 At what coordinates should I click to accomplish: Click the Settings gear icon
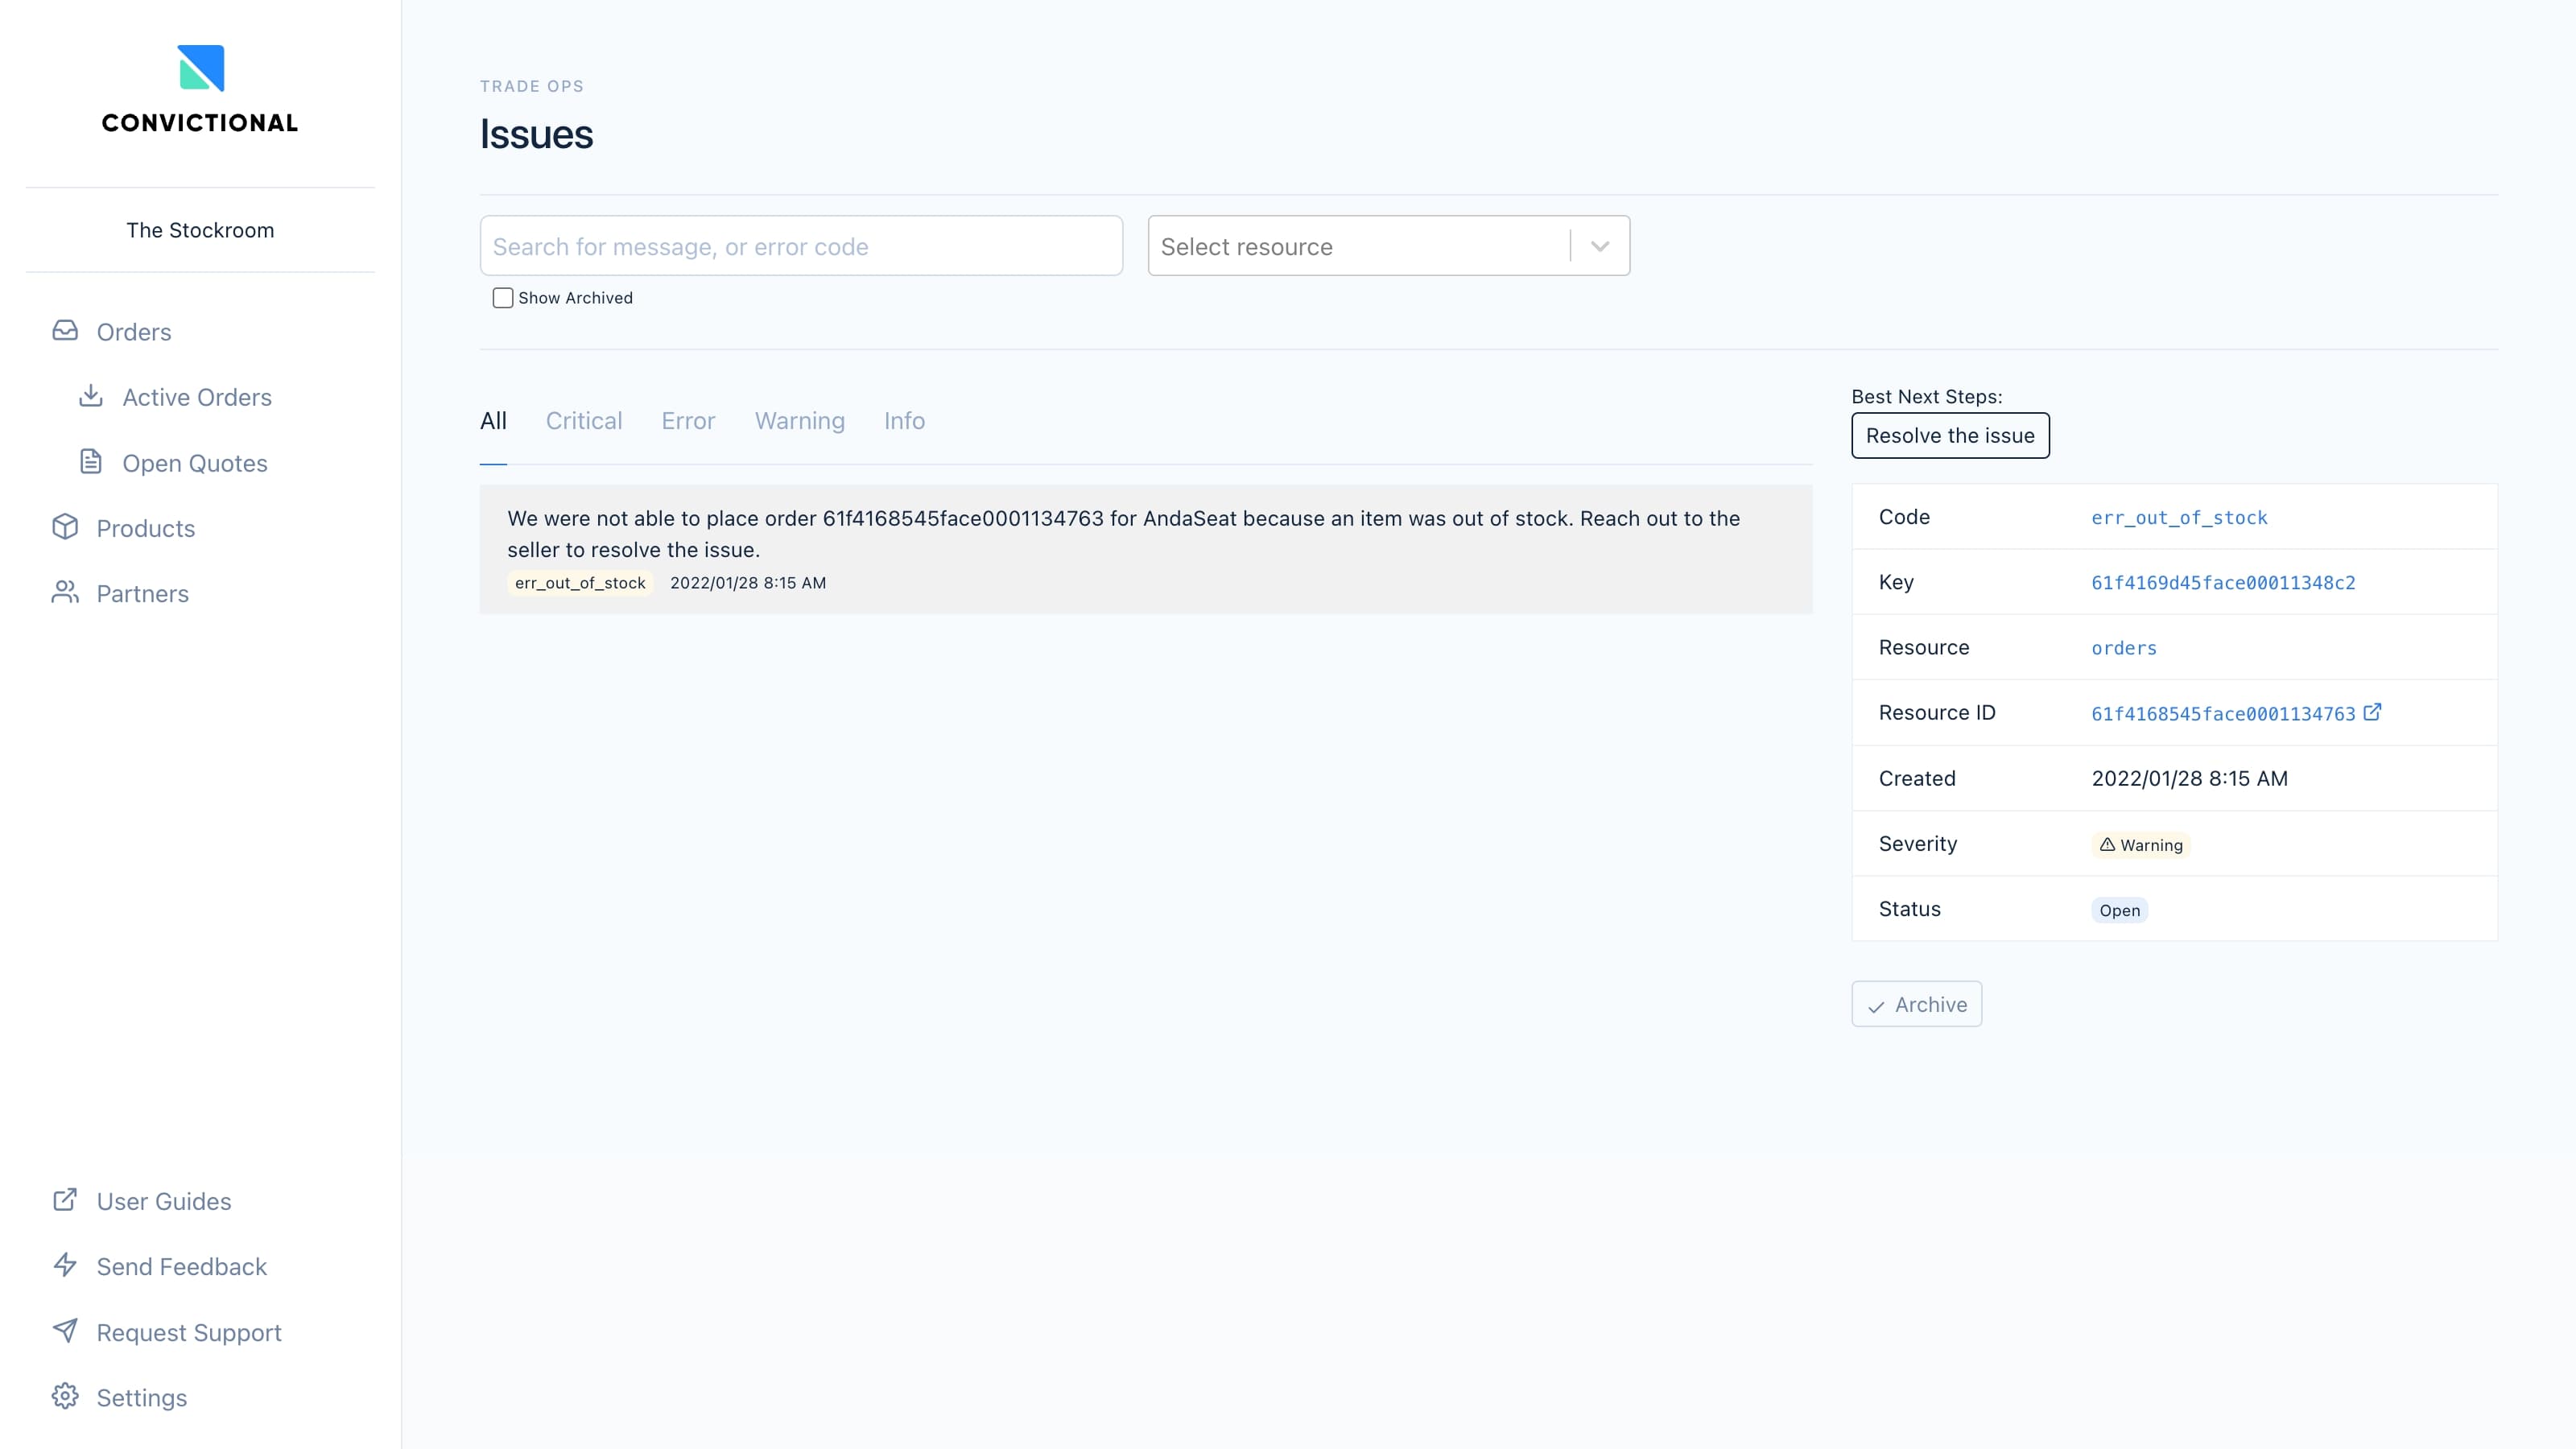65,1396
